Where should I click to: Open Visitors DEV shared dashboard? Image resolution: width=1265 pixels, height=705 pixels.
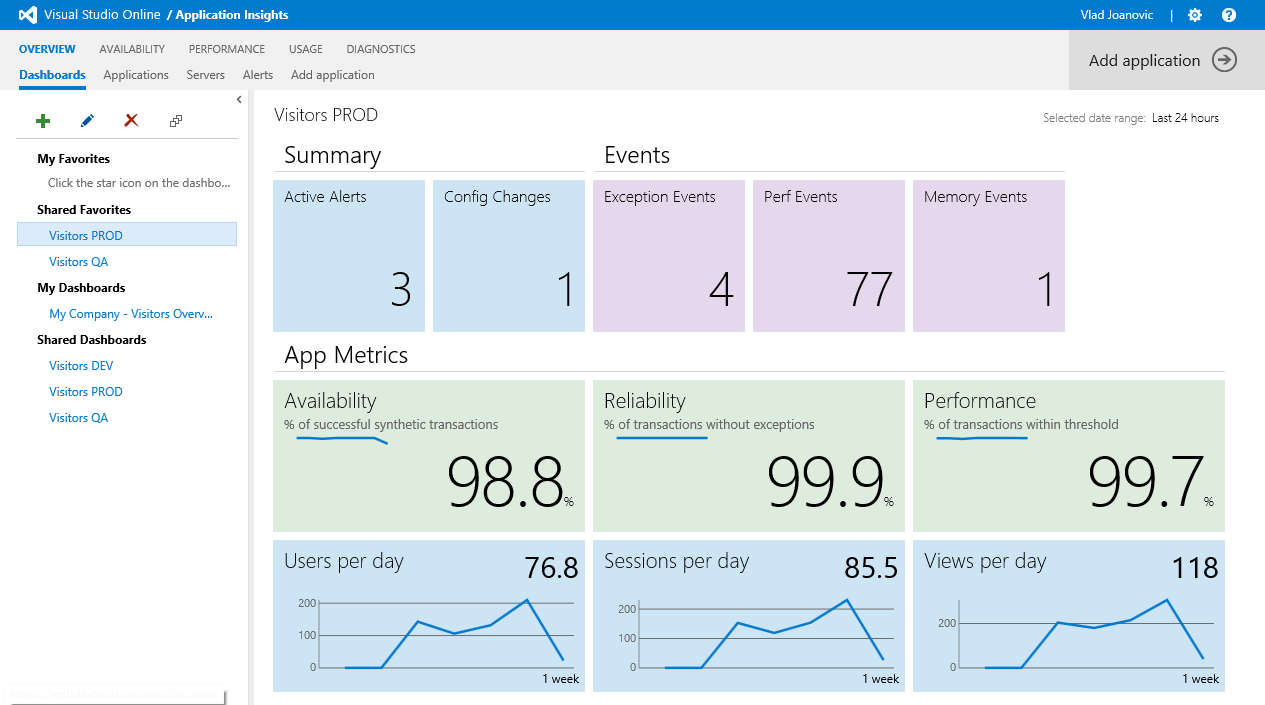pyautogui.click(x=81, y=366)
